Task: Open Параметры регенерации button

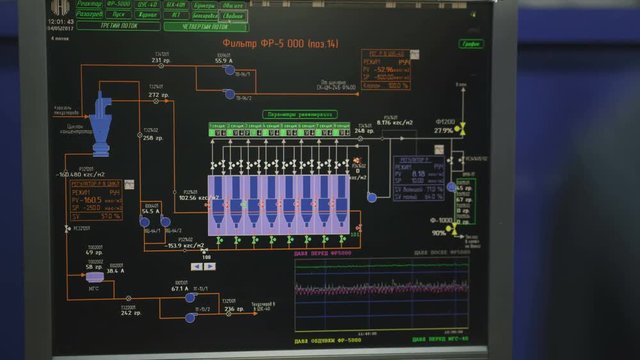Action: click(300, 114)
